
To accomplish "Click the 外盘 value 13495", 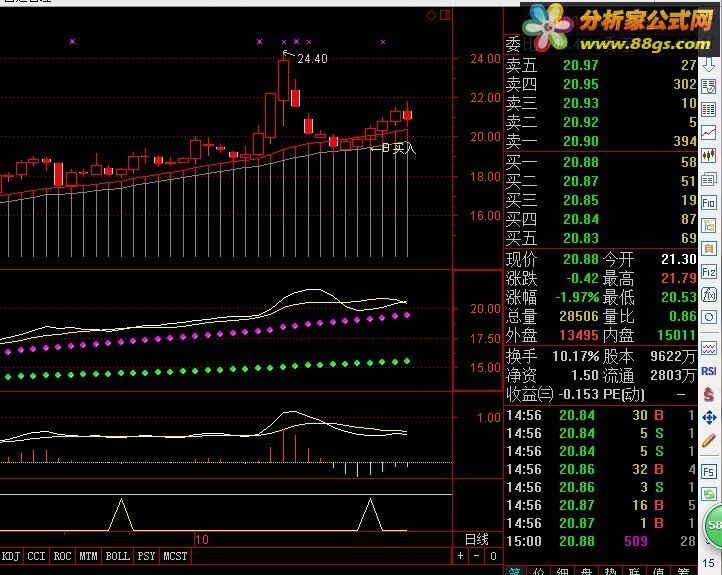I will (579, 335).
